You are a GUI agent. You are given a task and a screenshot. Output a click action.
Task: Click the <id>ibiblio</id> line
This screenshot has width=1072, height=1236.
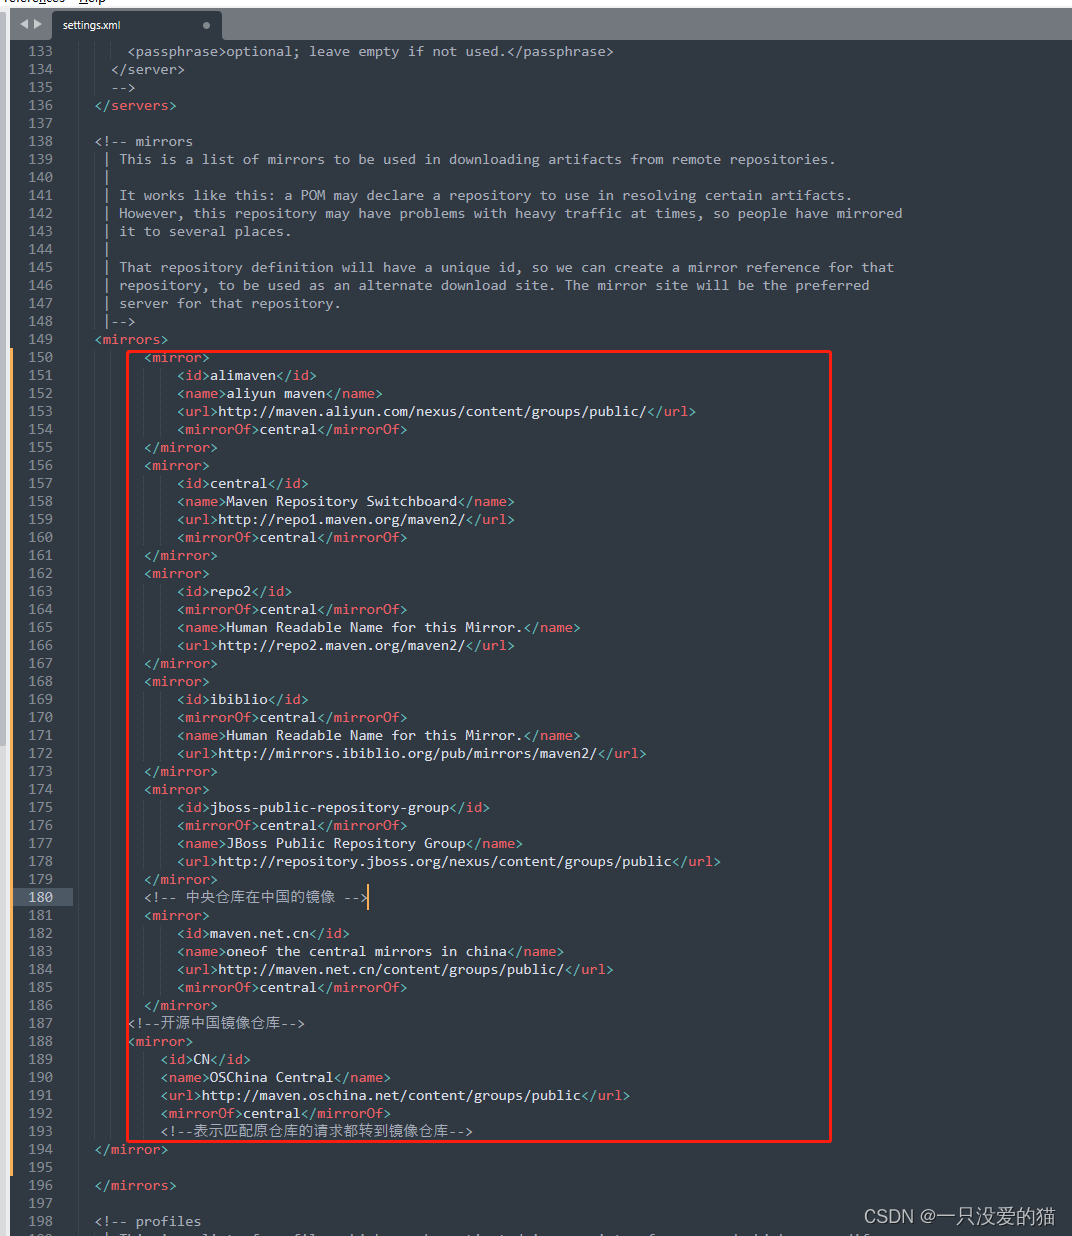pyautogui.click(x=243, y=699)
